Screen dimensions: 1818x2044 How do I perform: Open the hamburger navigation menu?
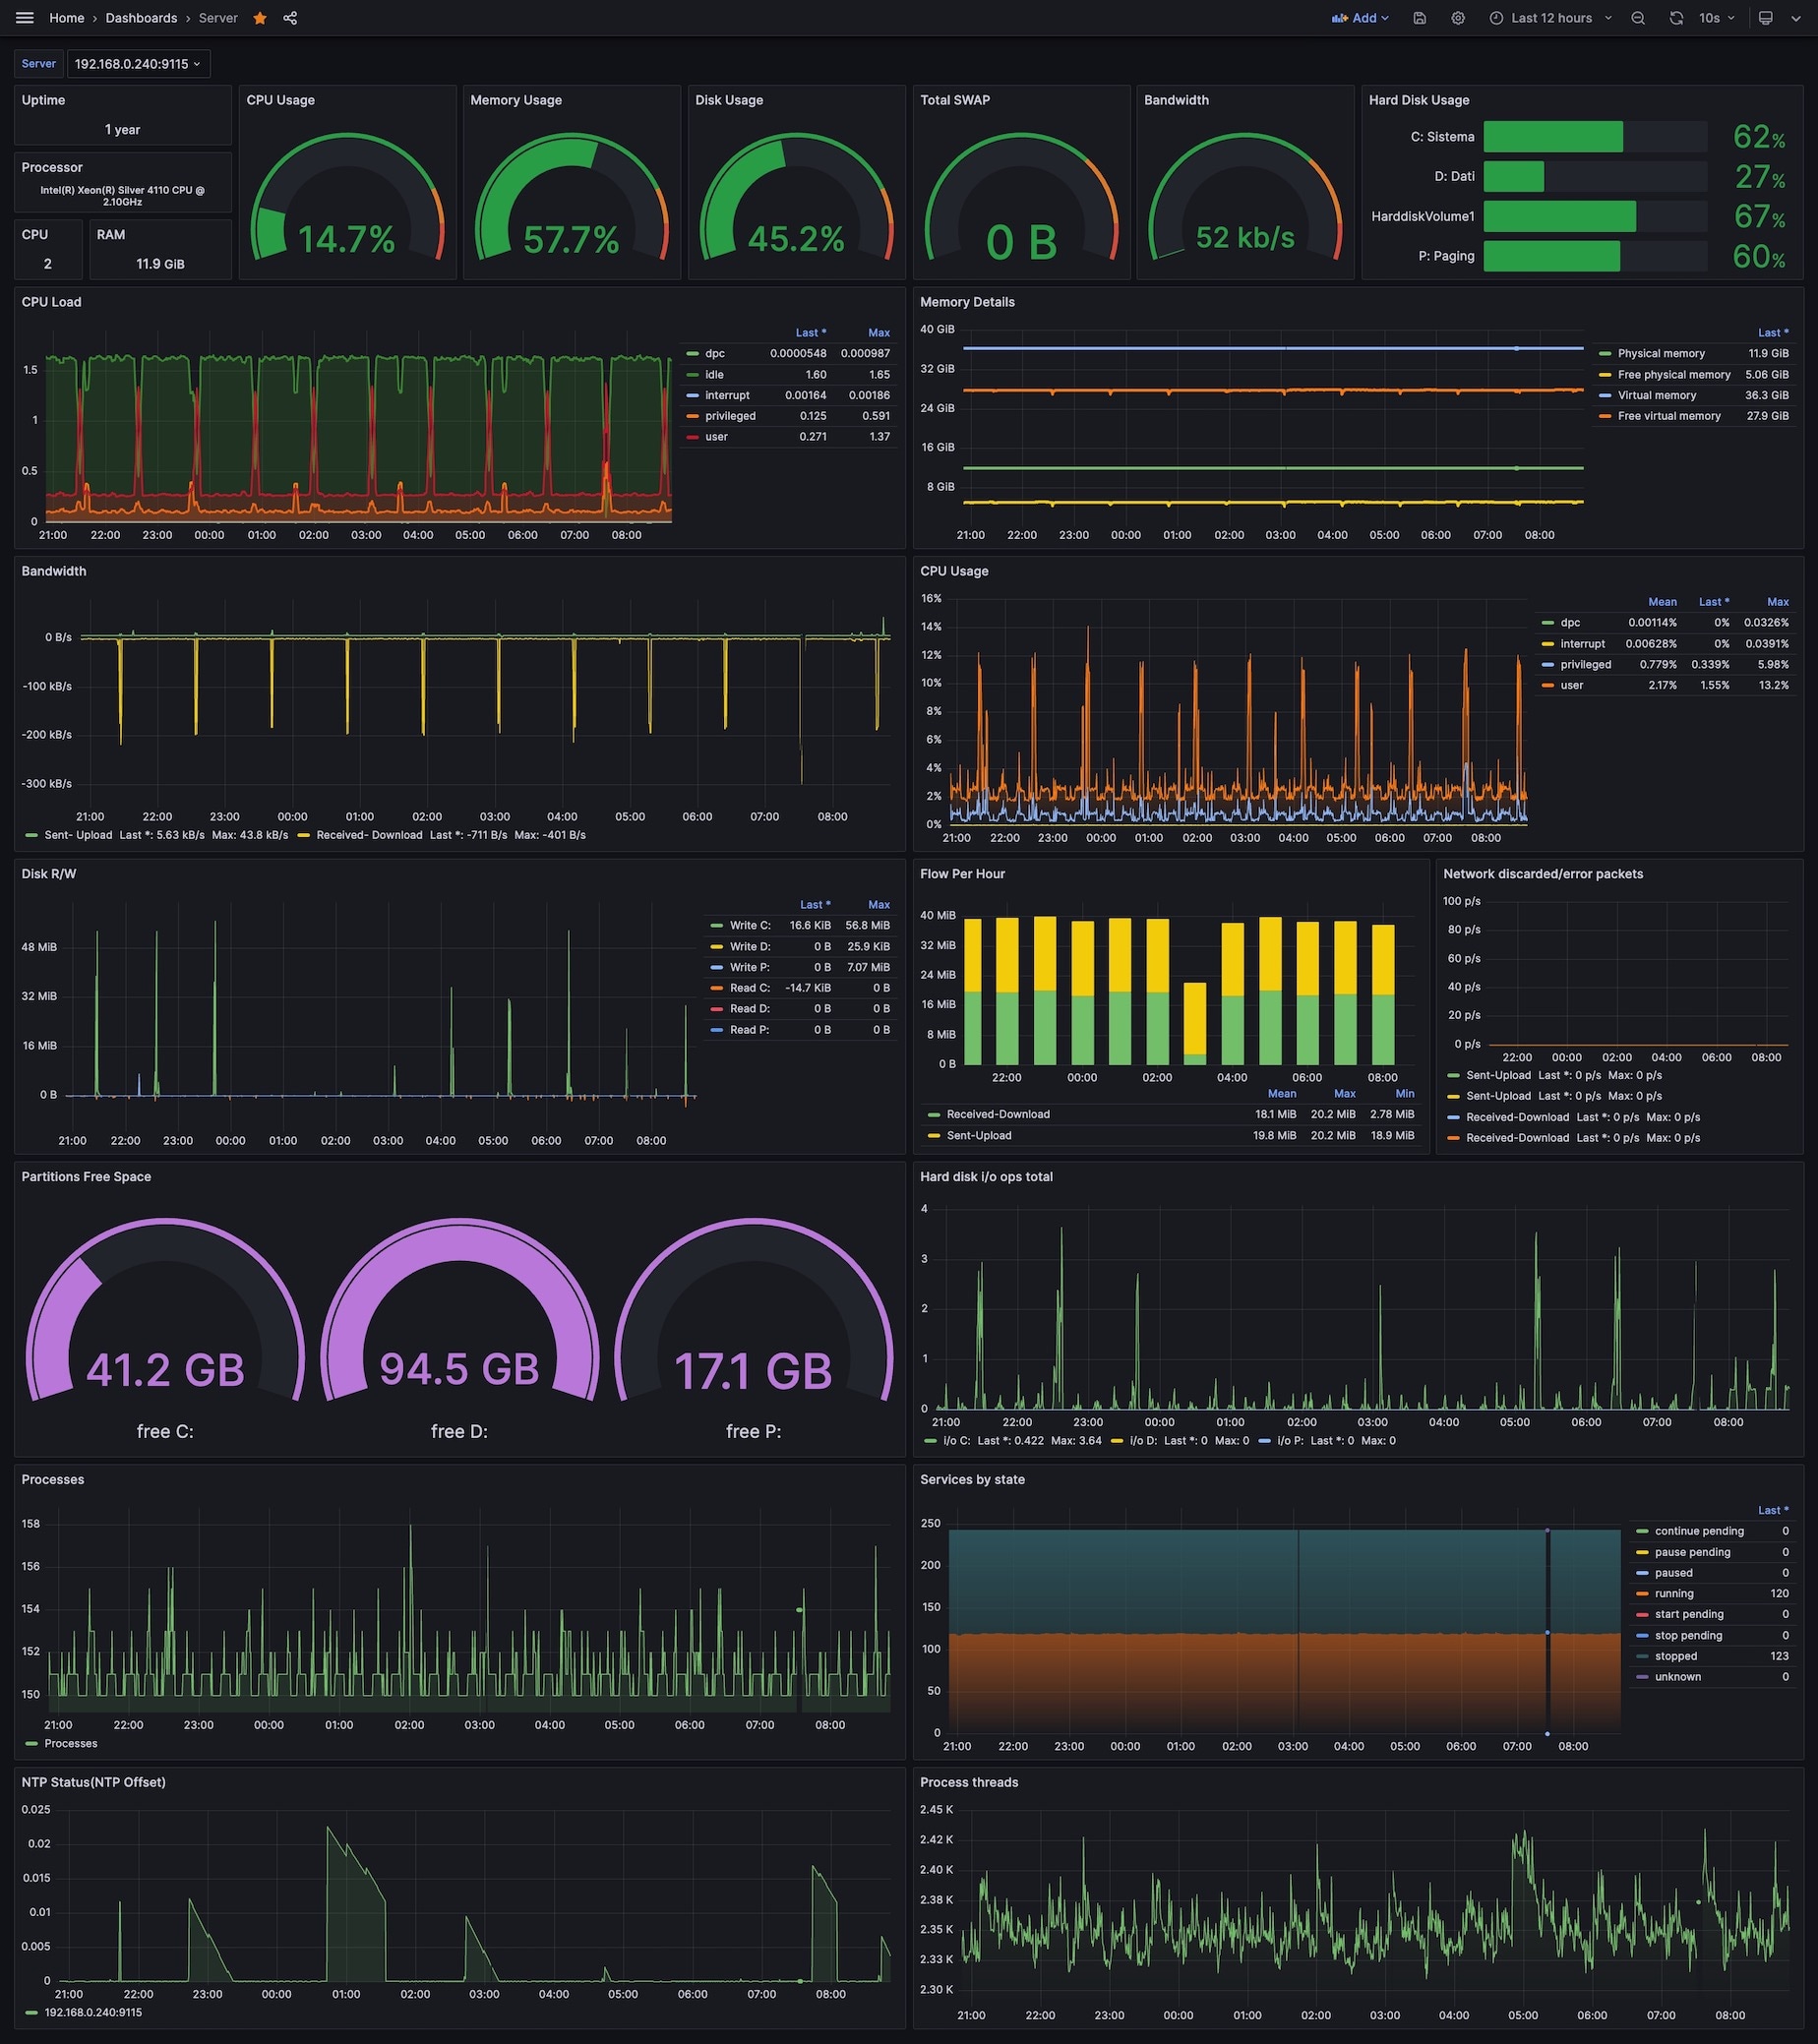25,18
